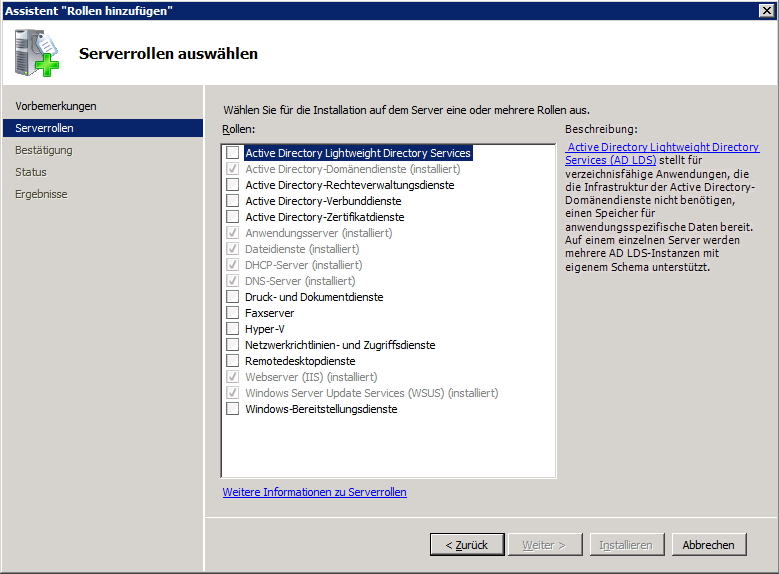Select the 'Hyper-V' label
Screen dimensions: 779x574
pos(265,328)
